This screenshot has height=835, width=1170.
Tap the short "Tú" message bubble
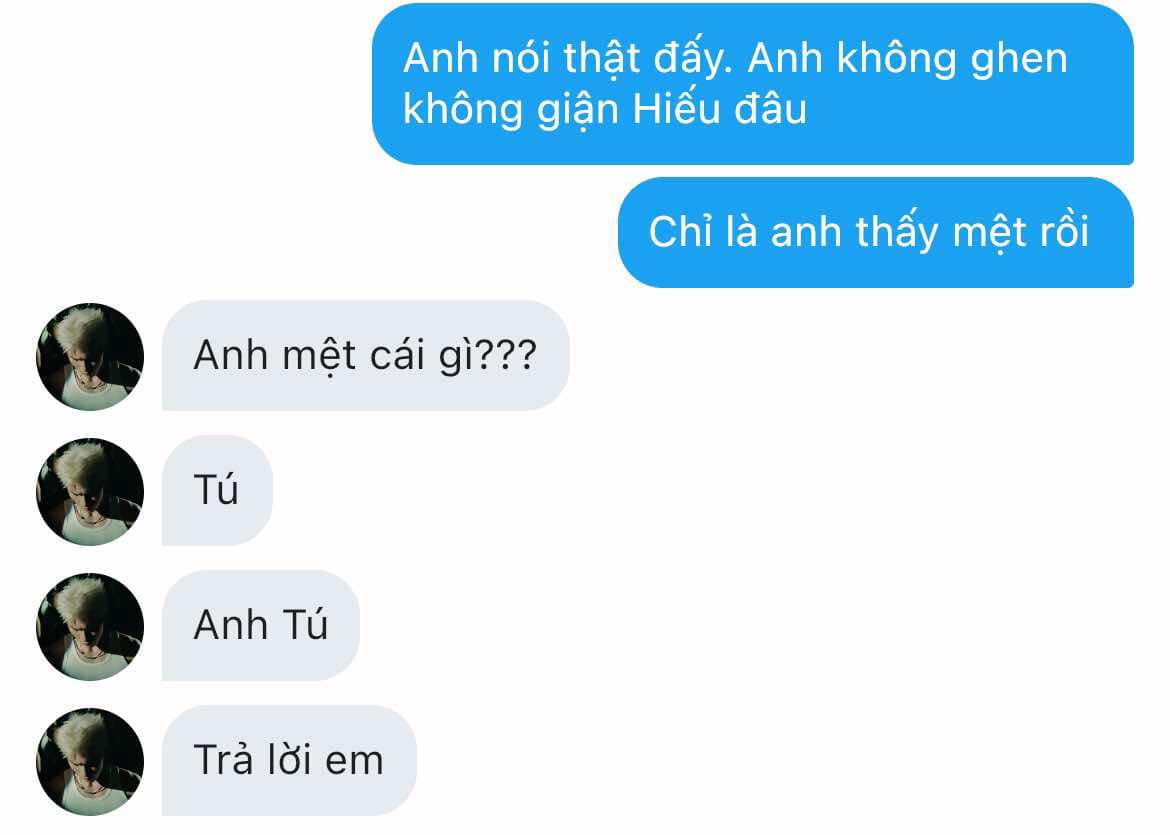tap(217, 490)
